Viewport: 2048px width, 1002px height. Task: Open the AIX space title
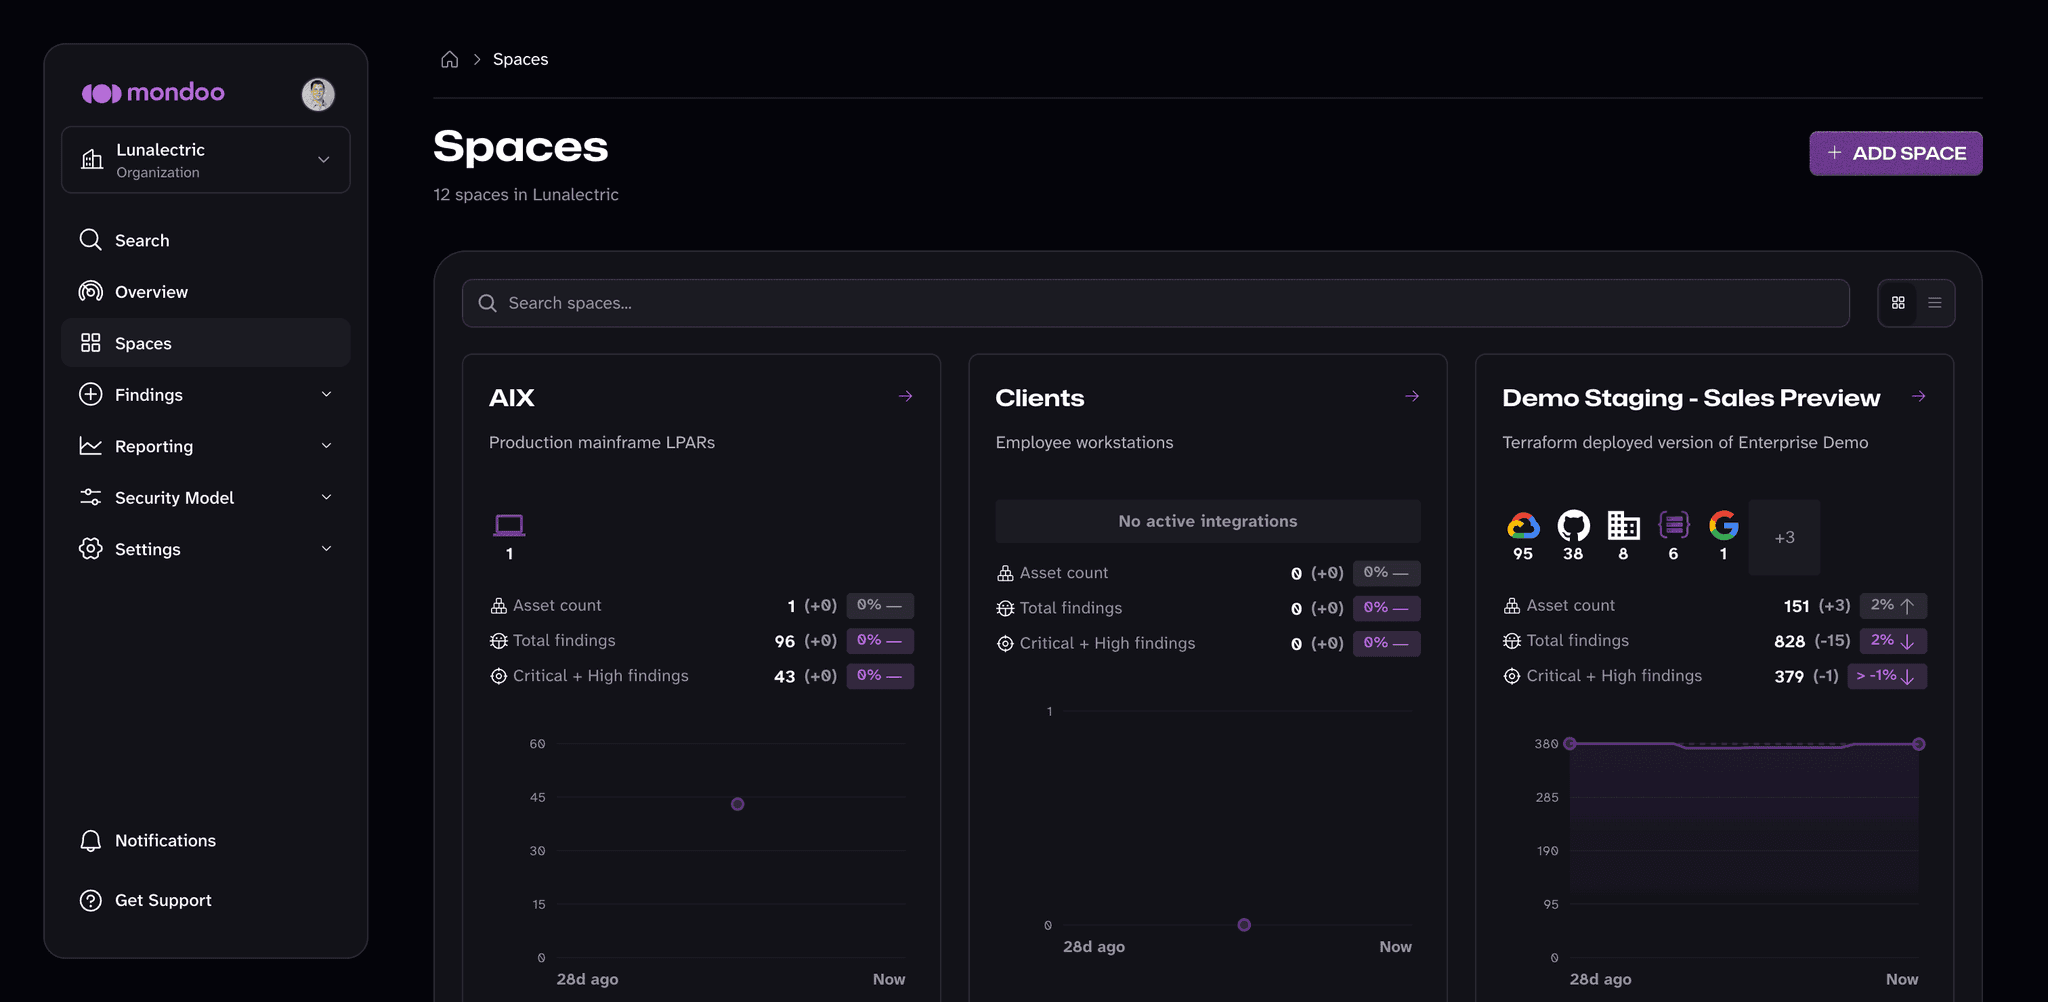512,398
